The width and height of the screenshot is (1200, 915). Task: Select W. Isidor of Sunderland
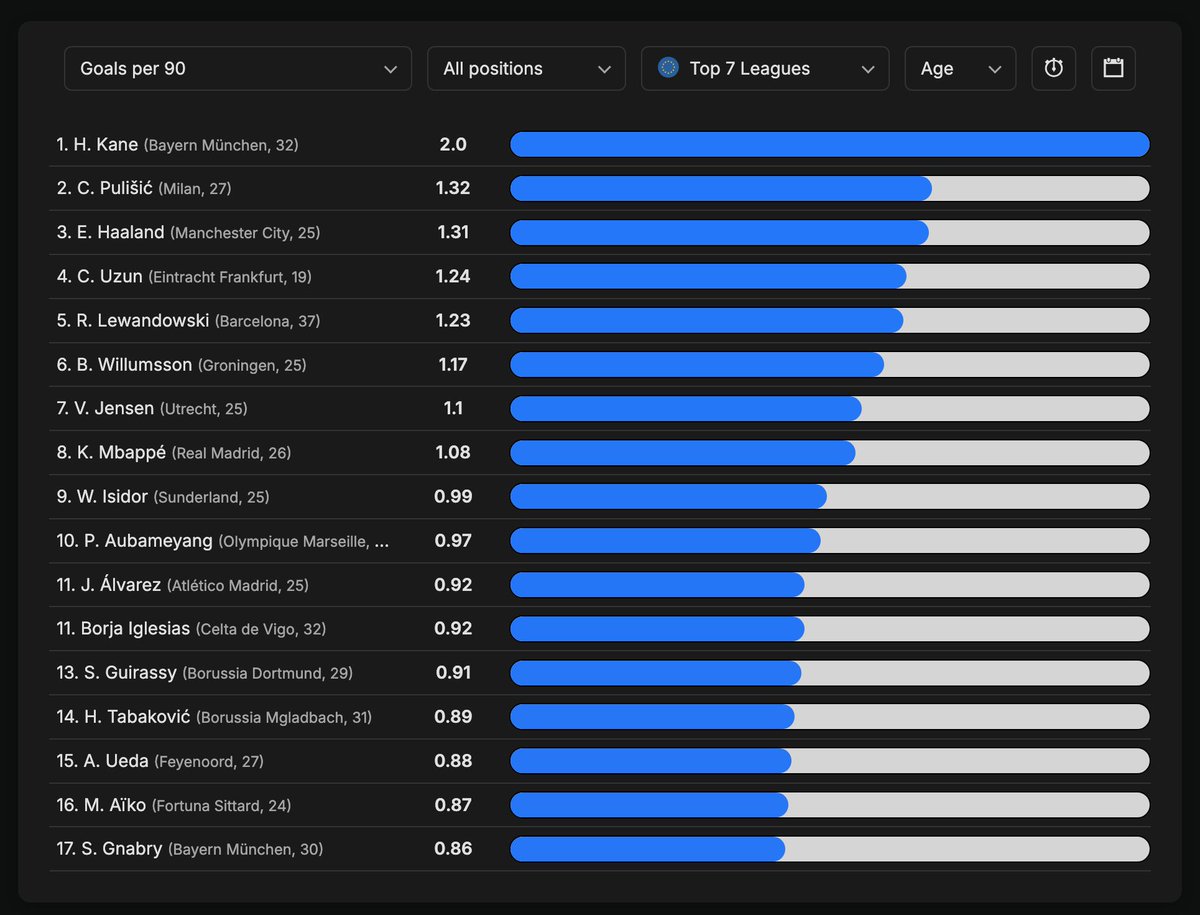pos(163,497)
